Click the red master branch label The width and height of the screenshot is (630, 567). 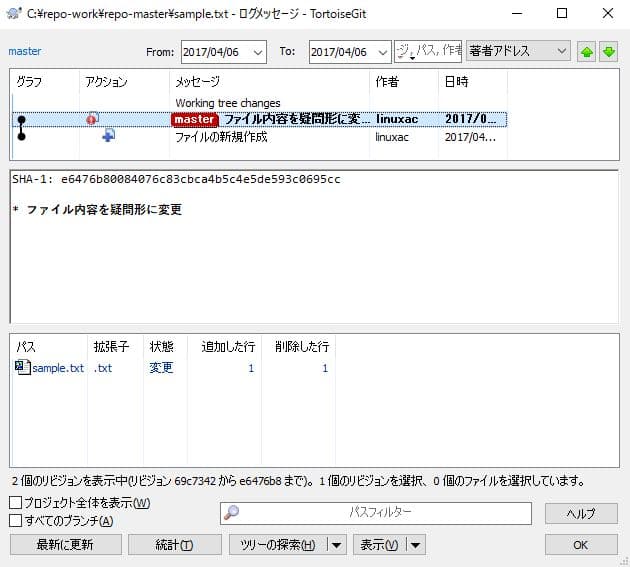(195, 119)
